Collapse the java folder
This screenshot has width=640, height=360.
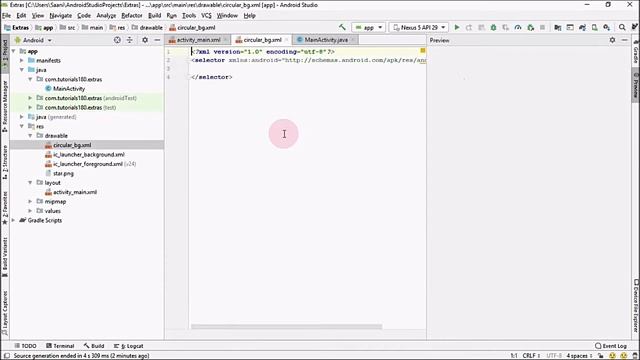22,70
